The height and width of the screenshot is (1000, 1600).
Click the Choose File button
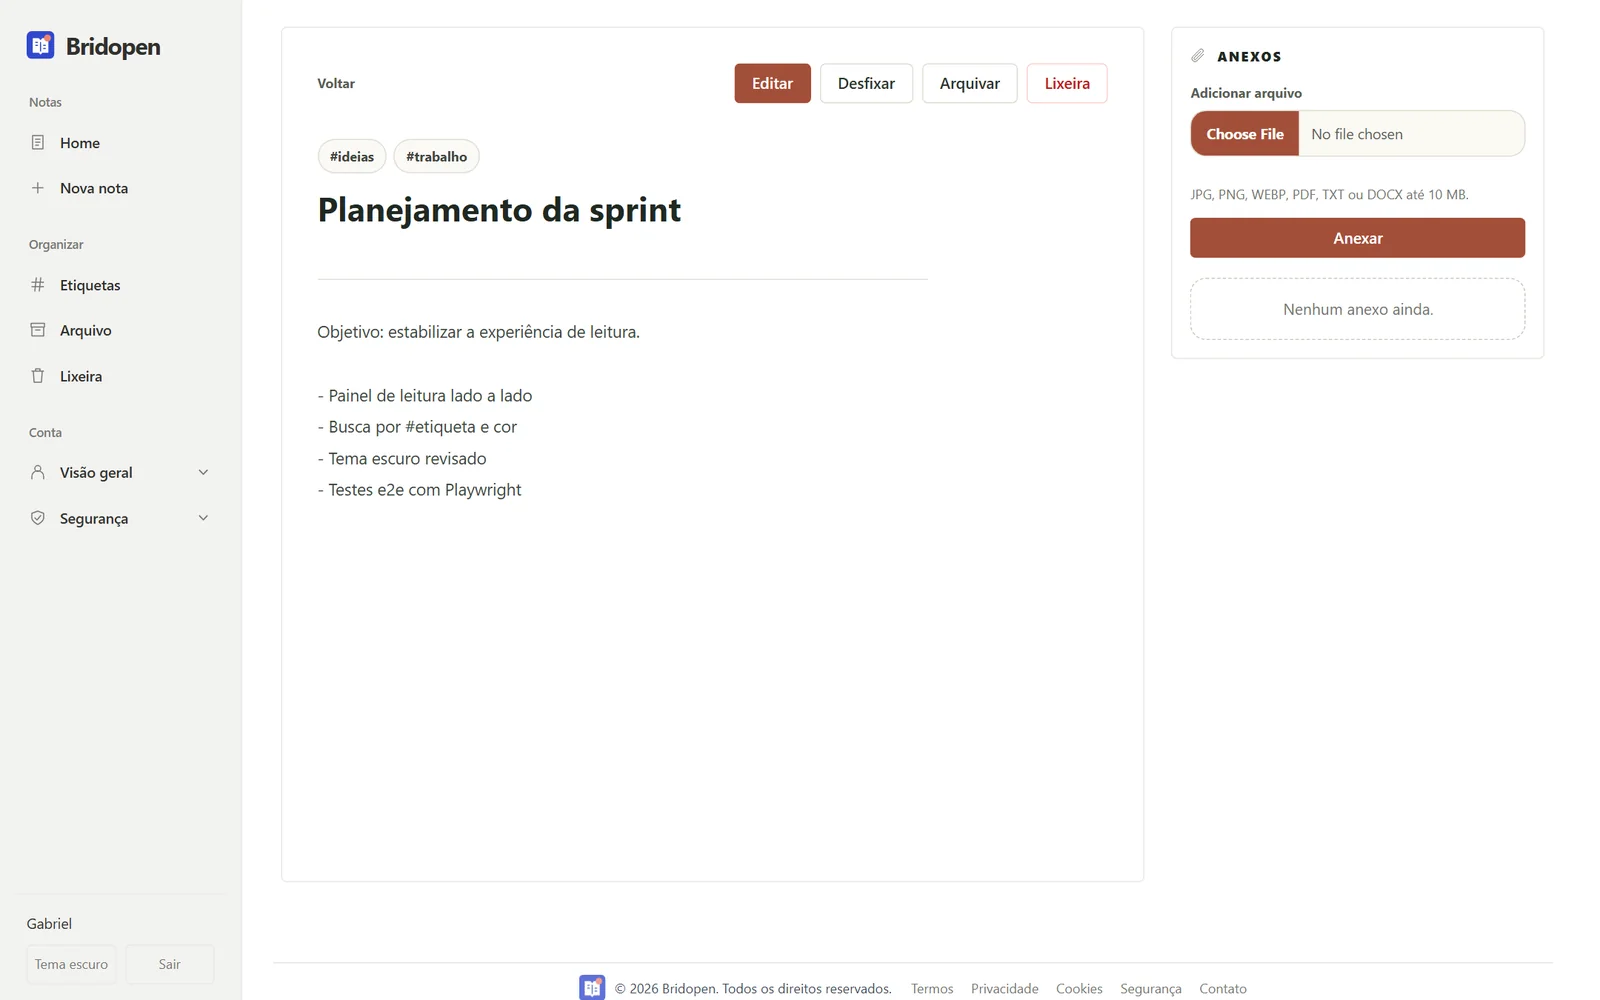pyautogui.click(x=1245, y=134)
